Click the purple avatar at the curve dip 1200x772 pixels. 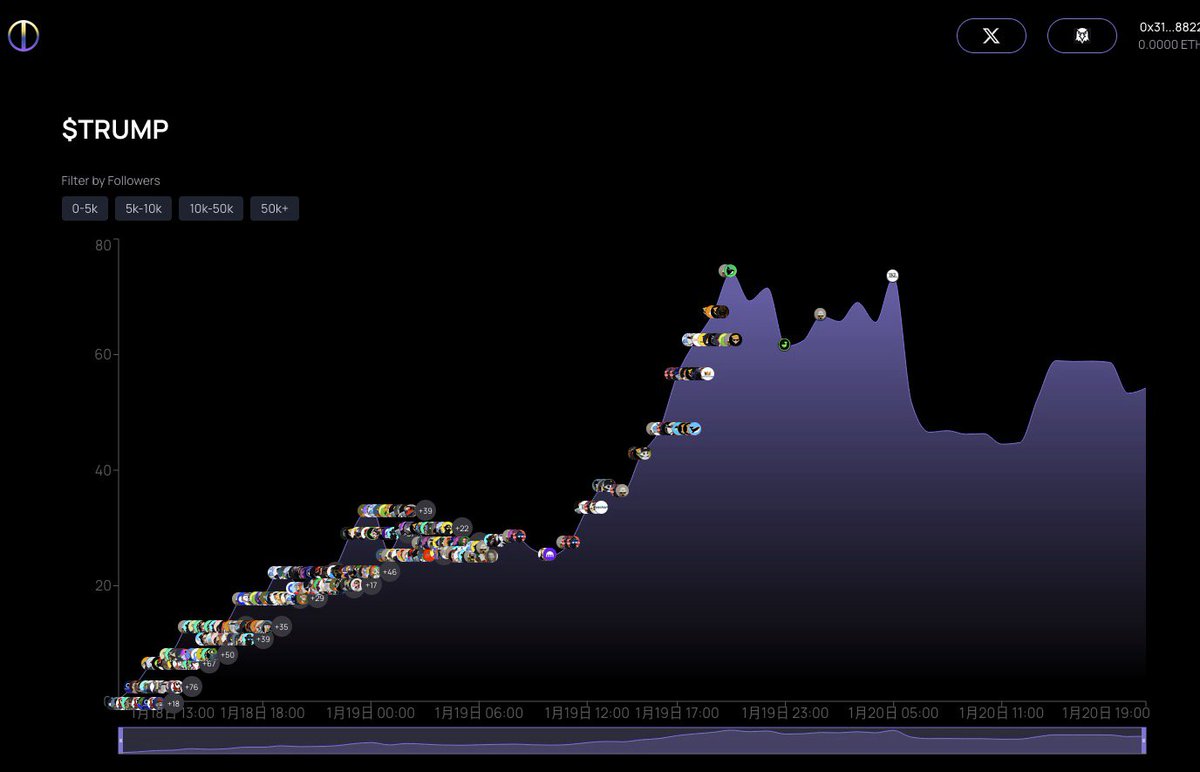pos(548,553)
